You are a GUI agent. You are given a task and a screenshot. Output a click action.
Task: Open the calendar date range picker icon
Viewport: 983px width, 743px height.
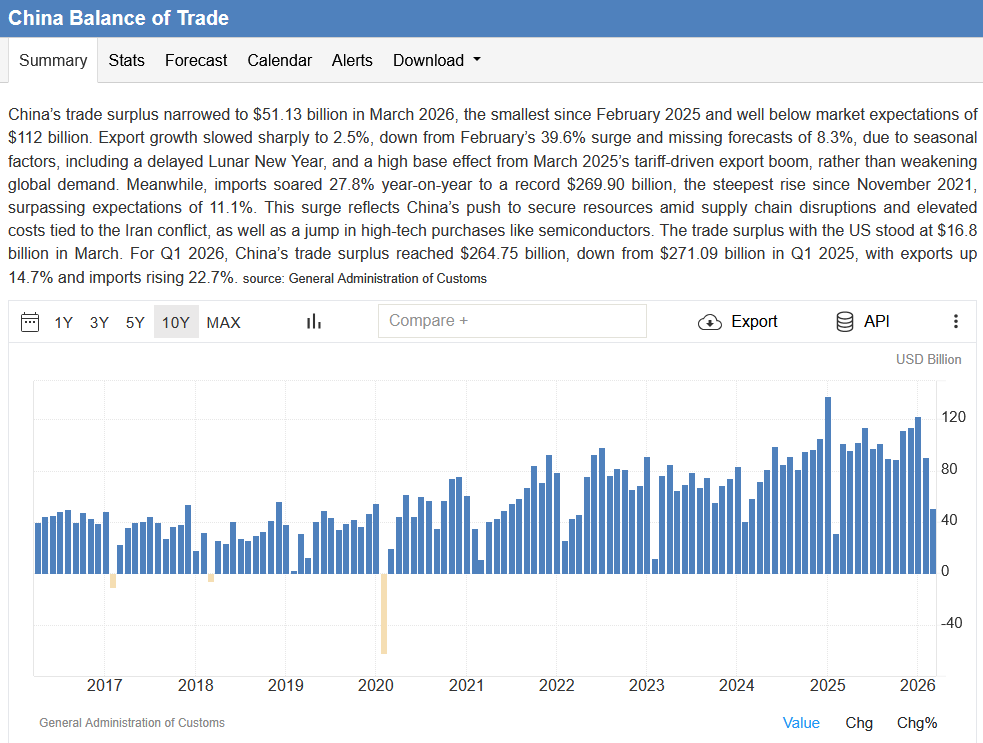point(29,322)
